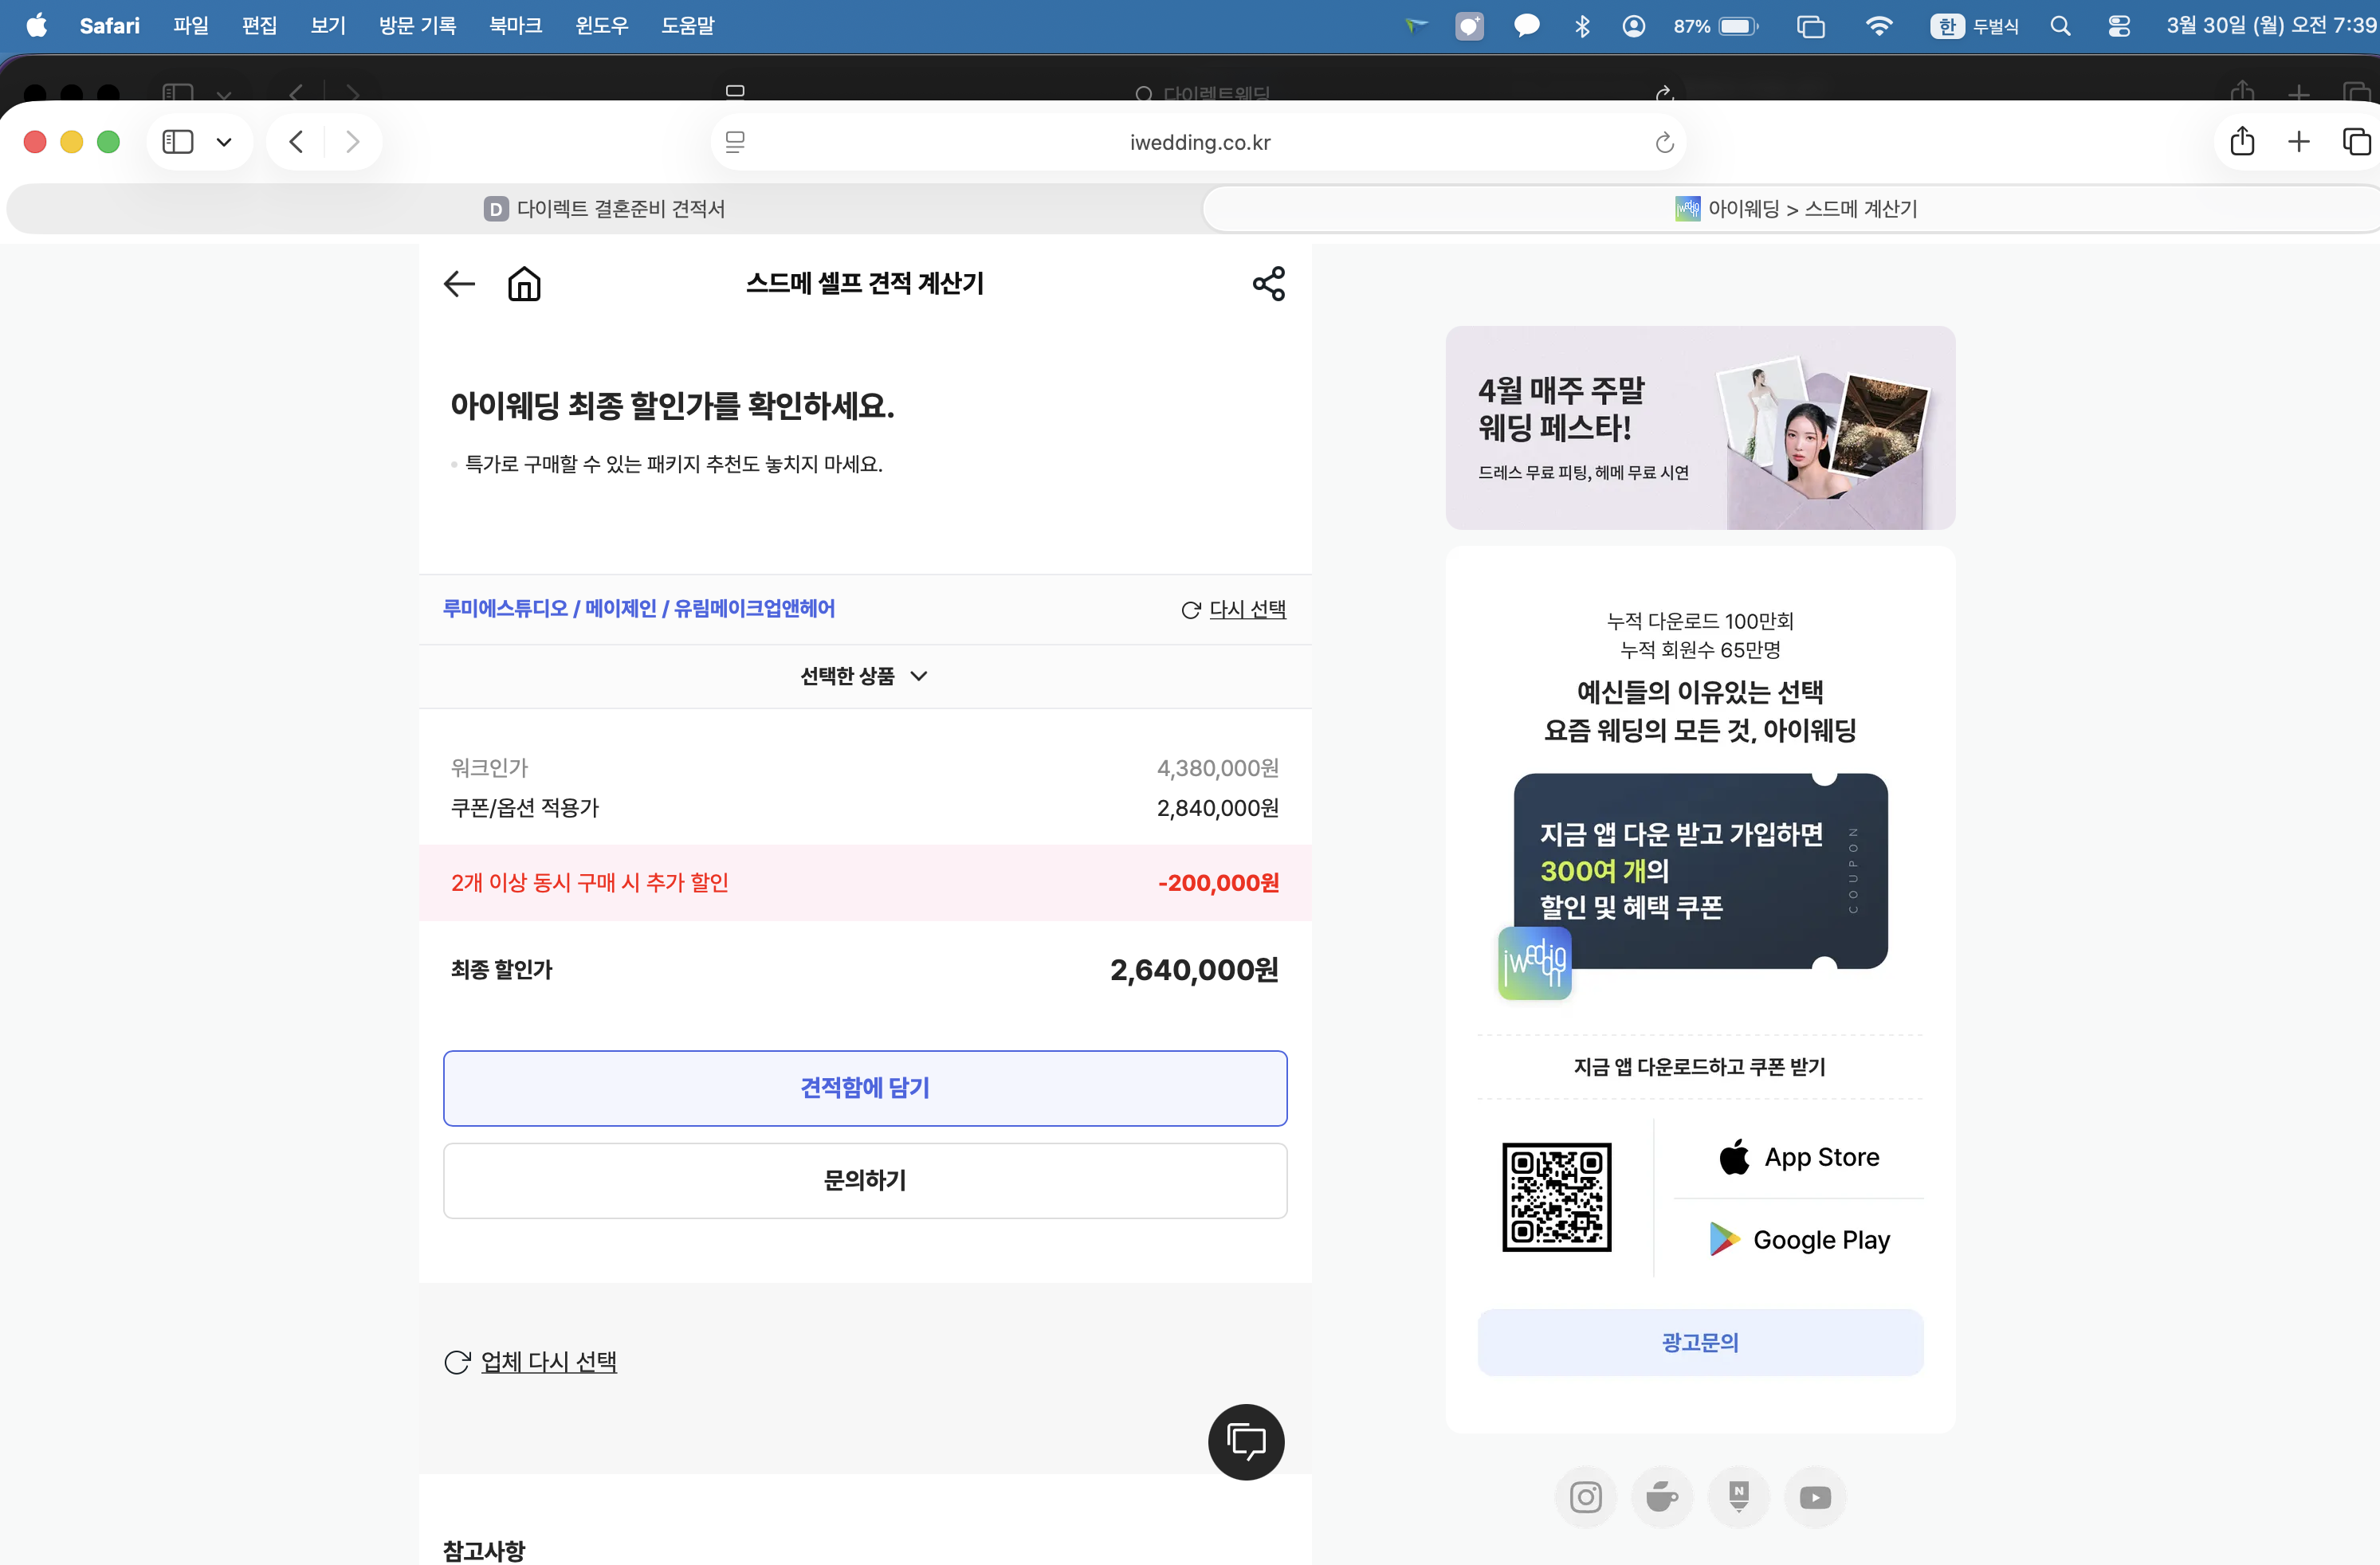Click the Naver Blog pencil icon

tap(1739, 1497)
